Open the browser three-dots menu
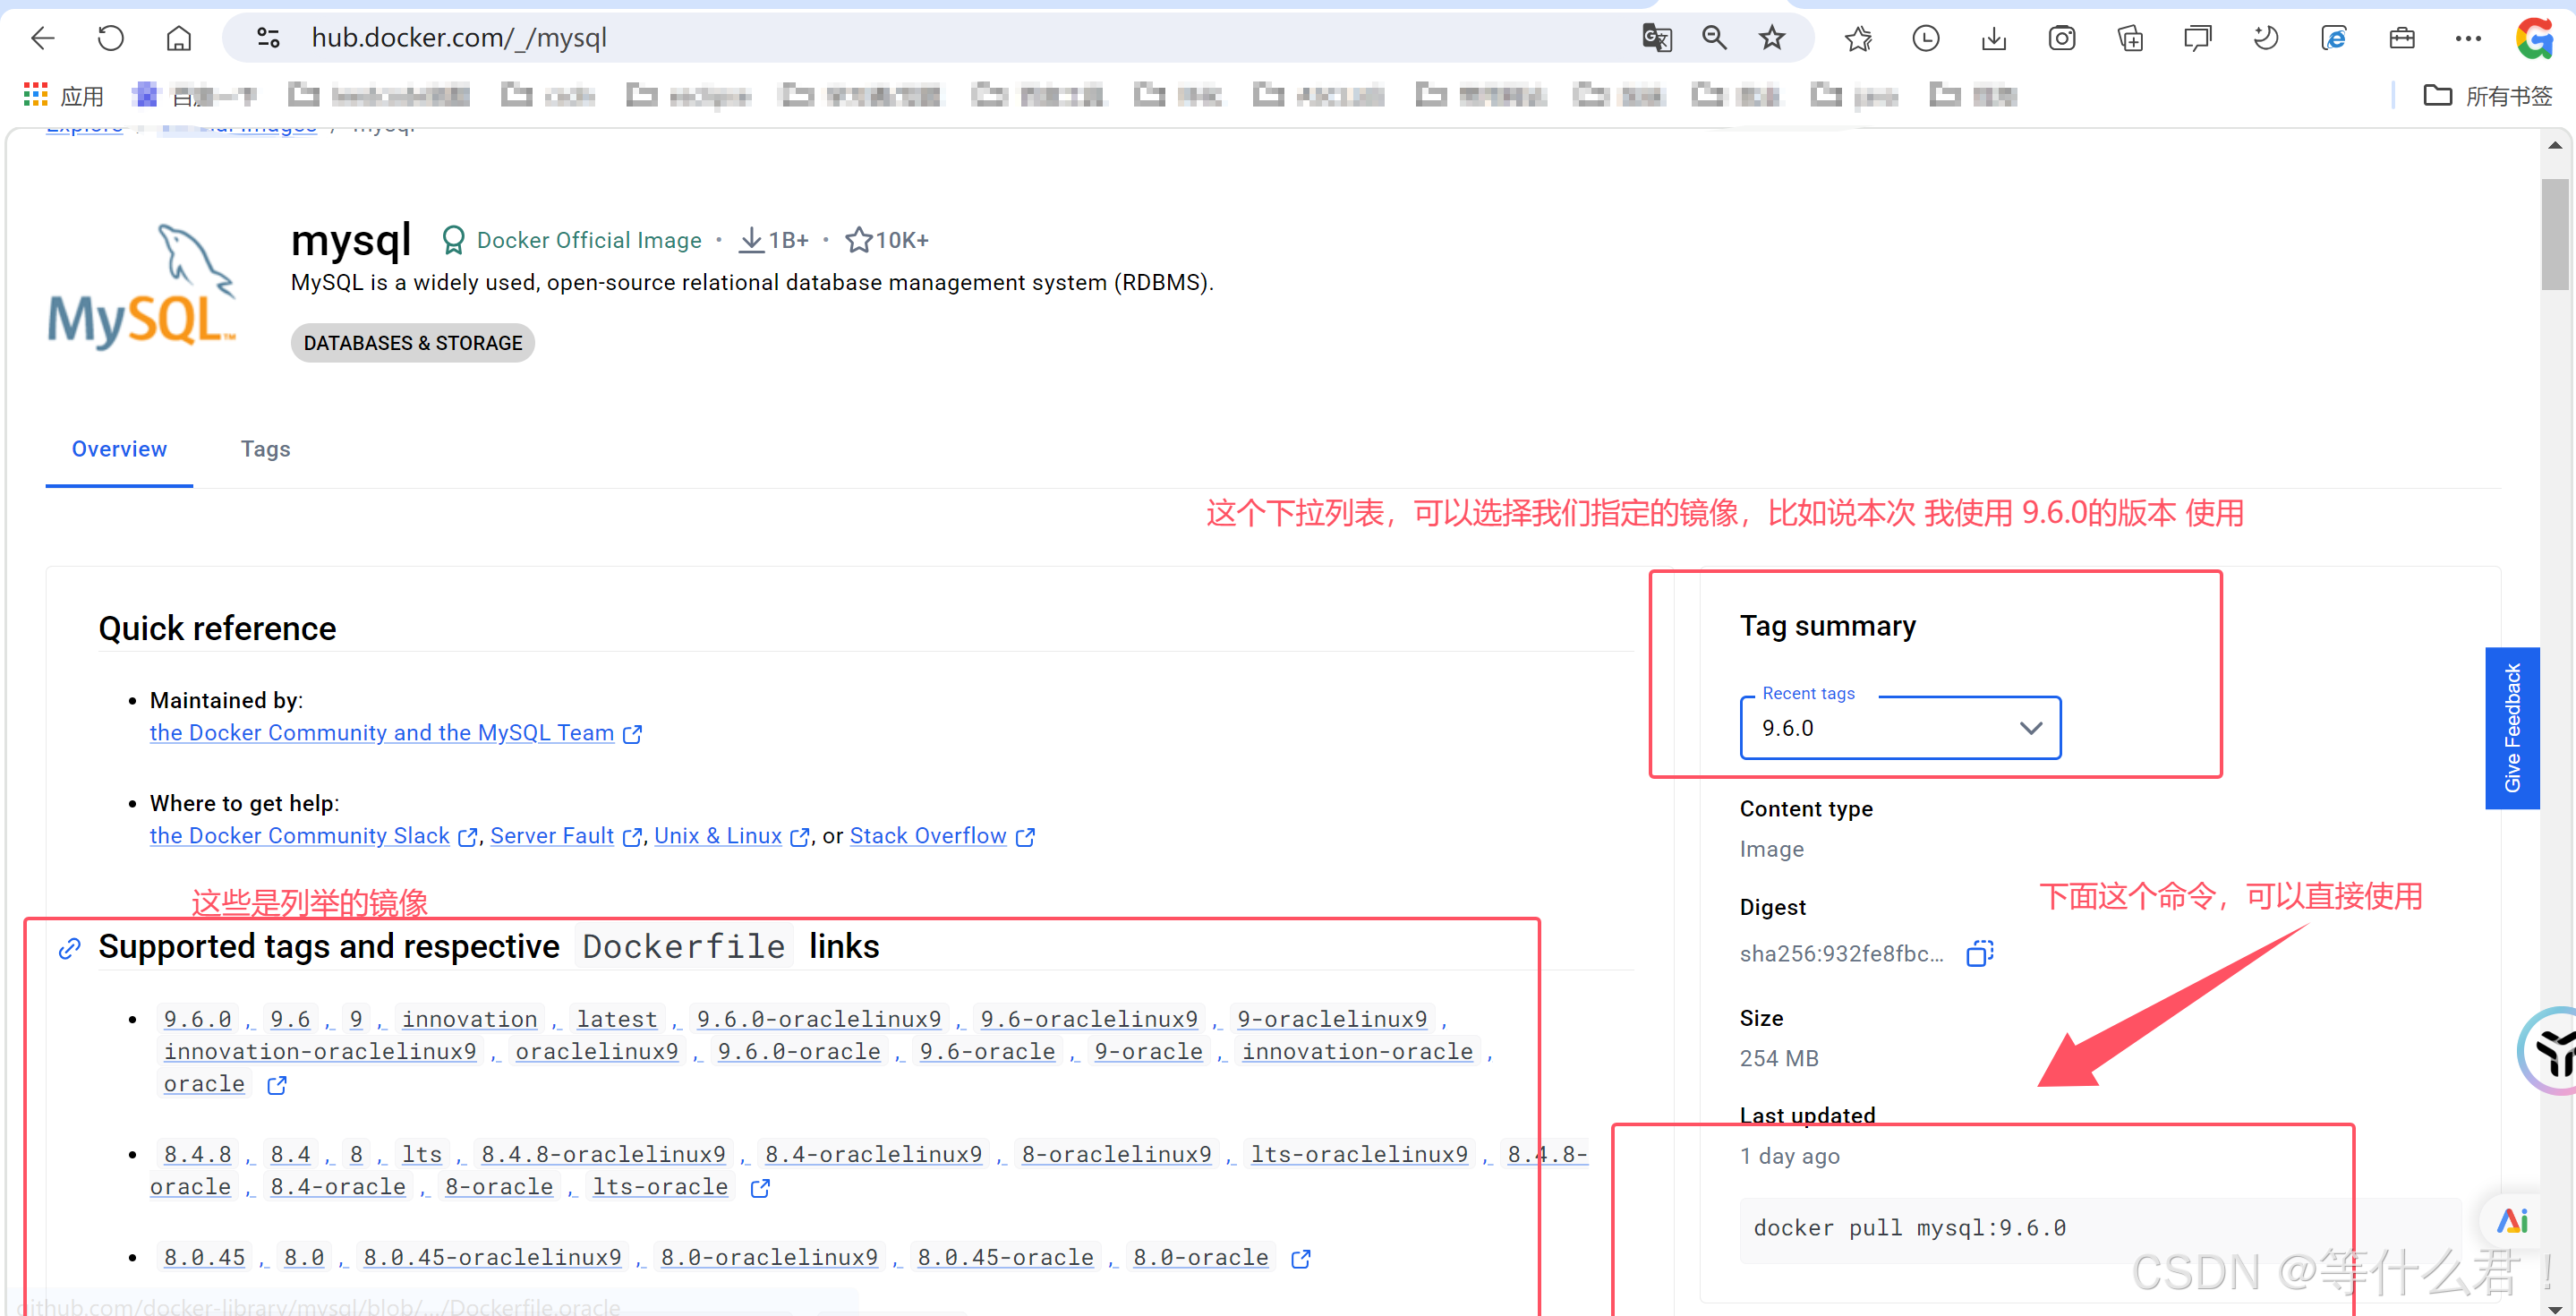The height and width of the screenshot is (1316, 2576). click(x=2467, y=39)
